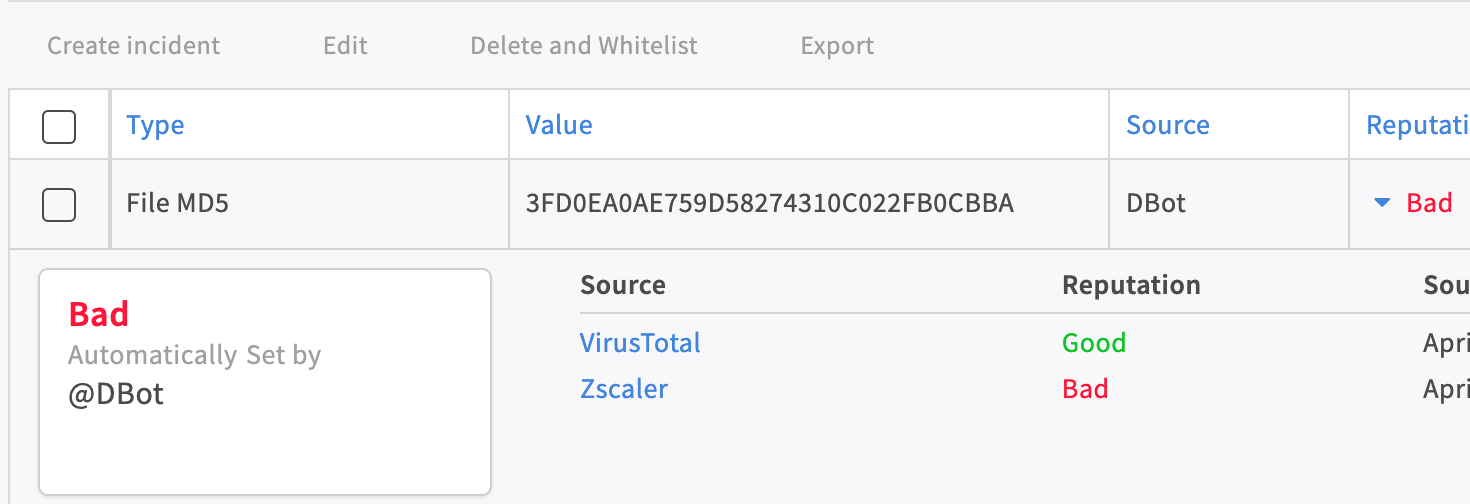Click the red Bad reputation for Zscaler
This screenshot has height=504, width=1470.
pyautogui.click(x=1085, y=389)
